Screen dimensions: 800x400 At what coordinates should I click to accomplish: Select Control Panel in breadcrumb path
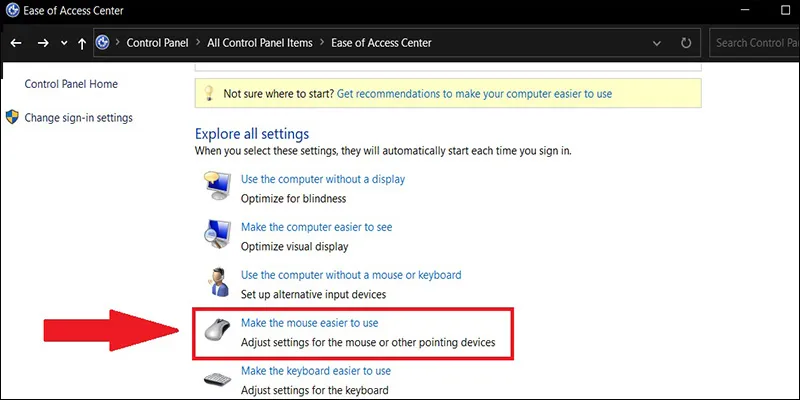pos(155,43)
